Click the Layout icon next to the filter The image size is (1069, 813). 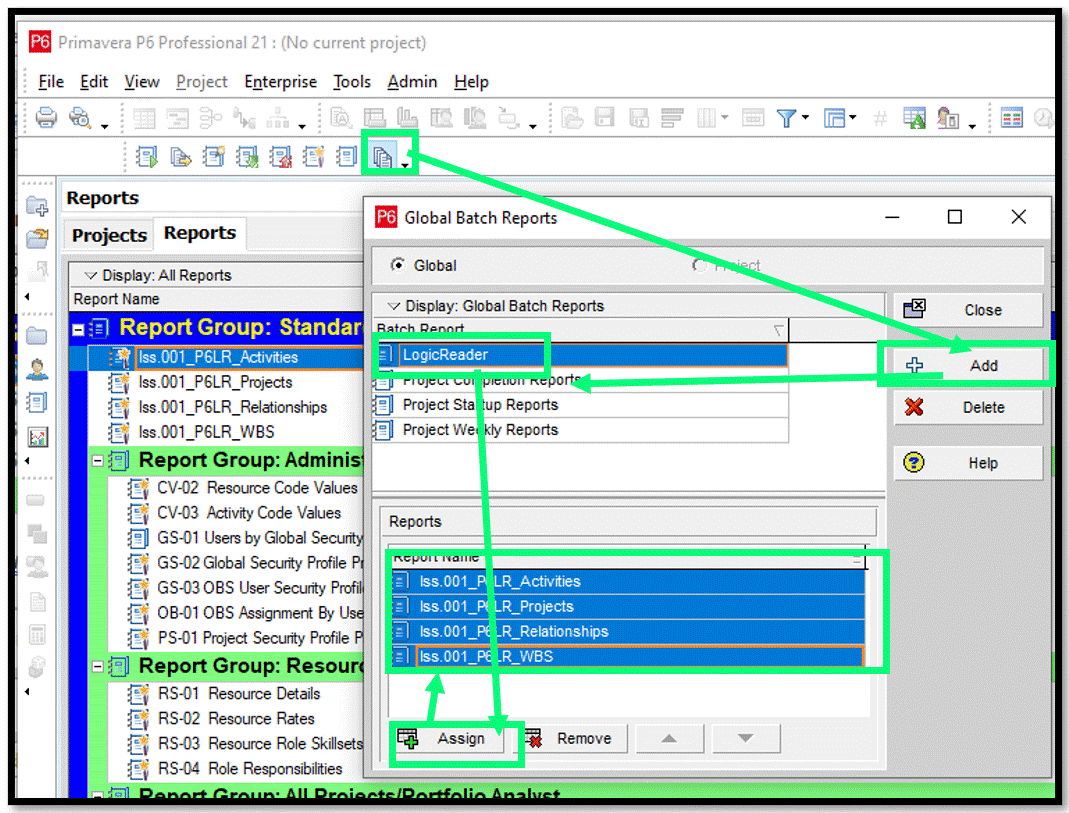click(x=834, y=118)
